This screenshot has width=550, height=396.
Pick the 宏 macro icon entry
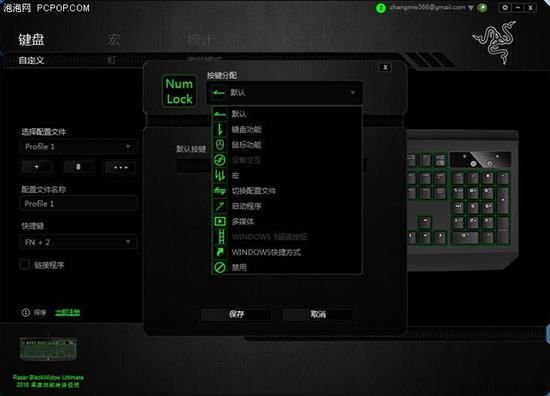[x=220, y=175]
